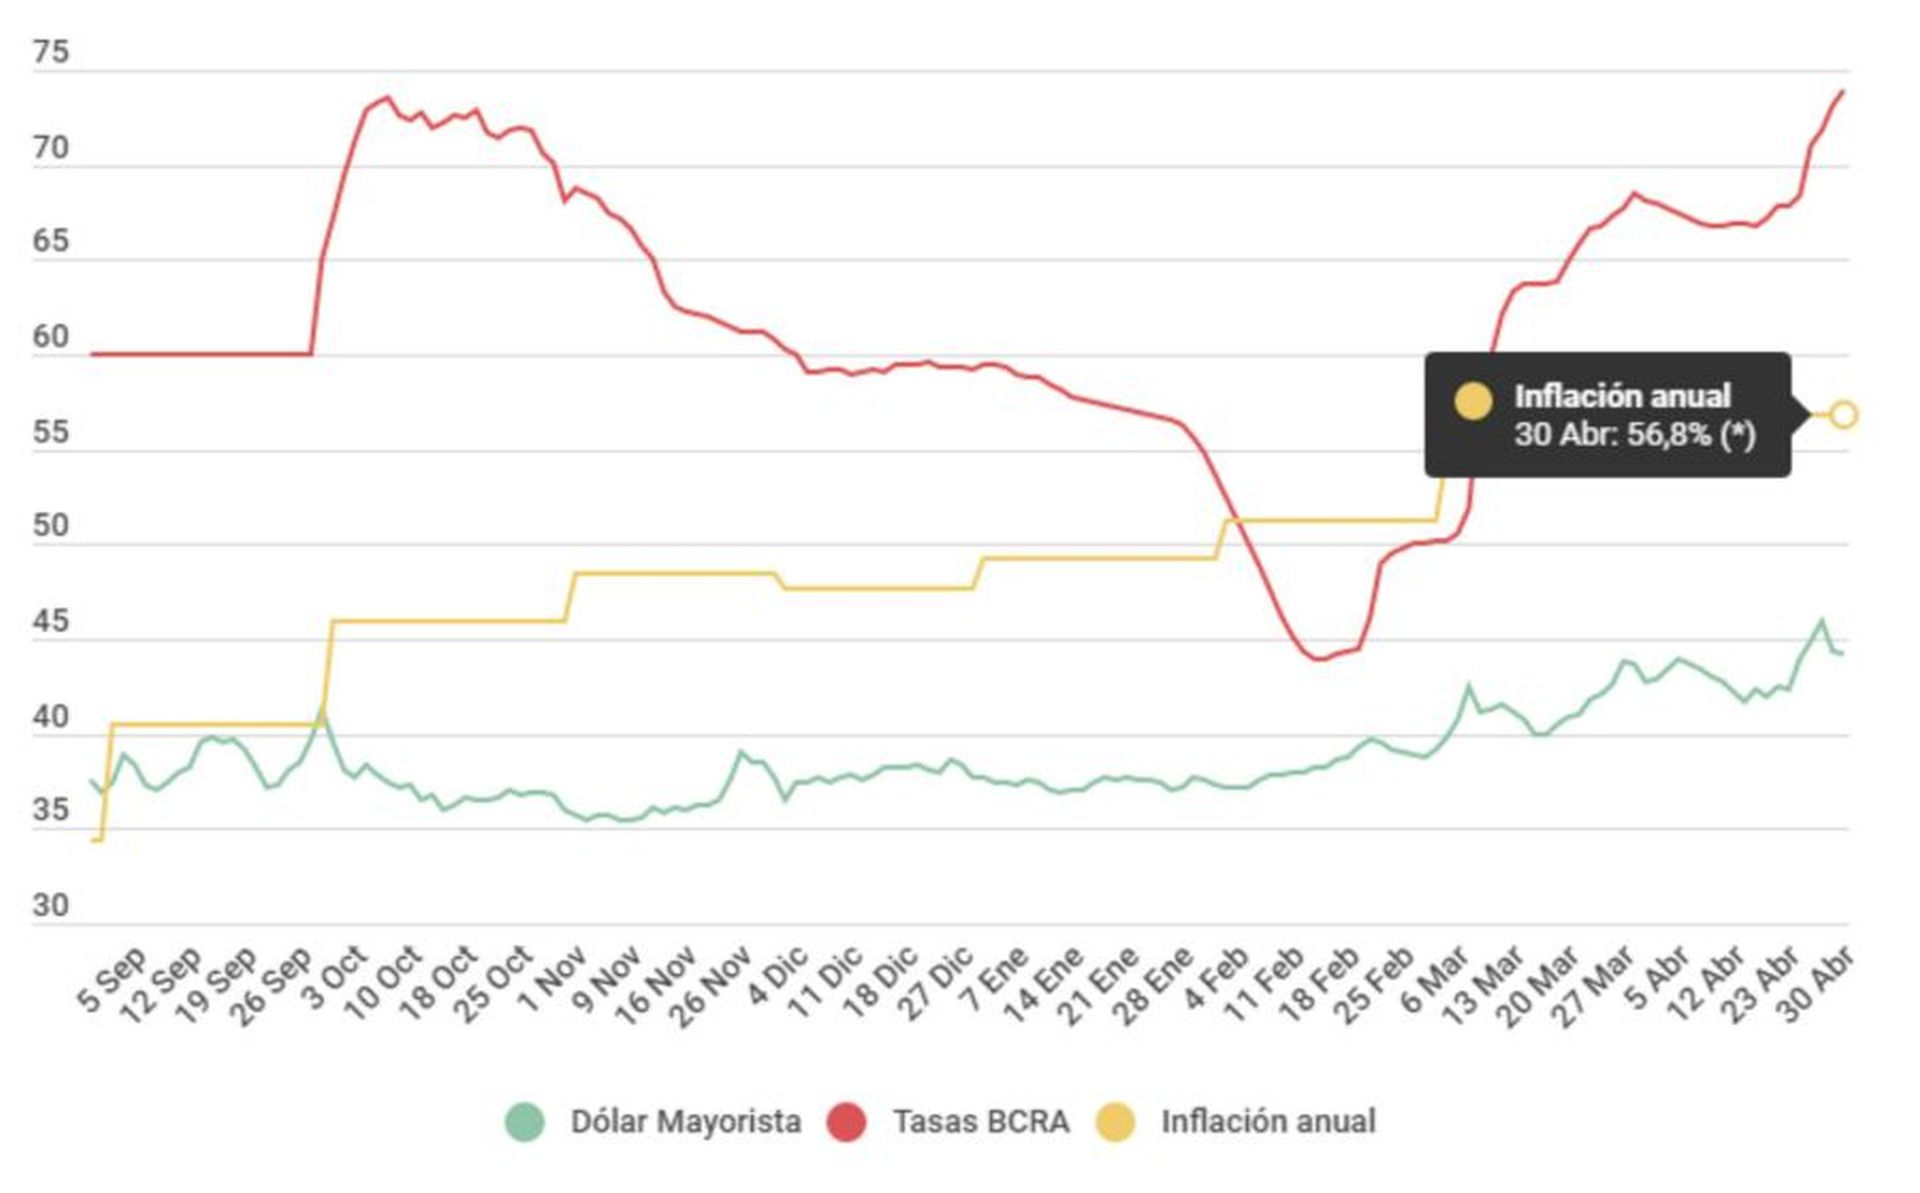
Task: Toggle the Tasas BCRA series label
Action: click(981, 1122)
